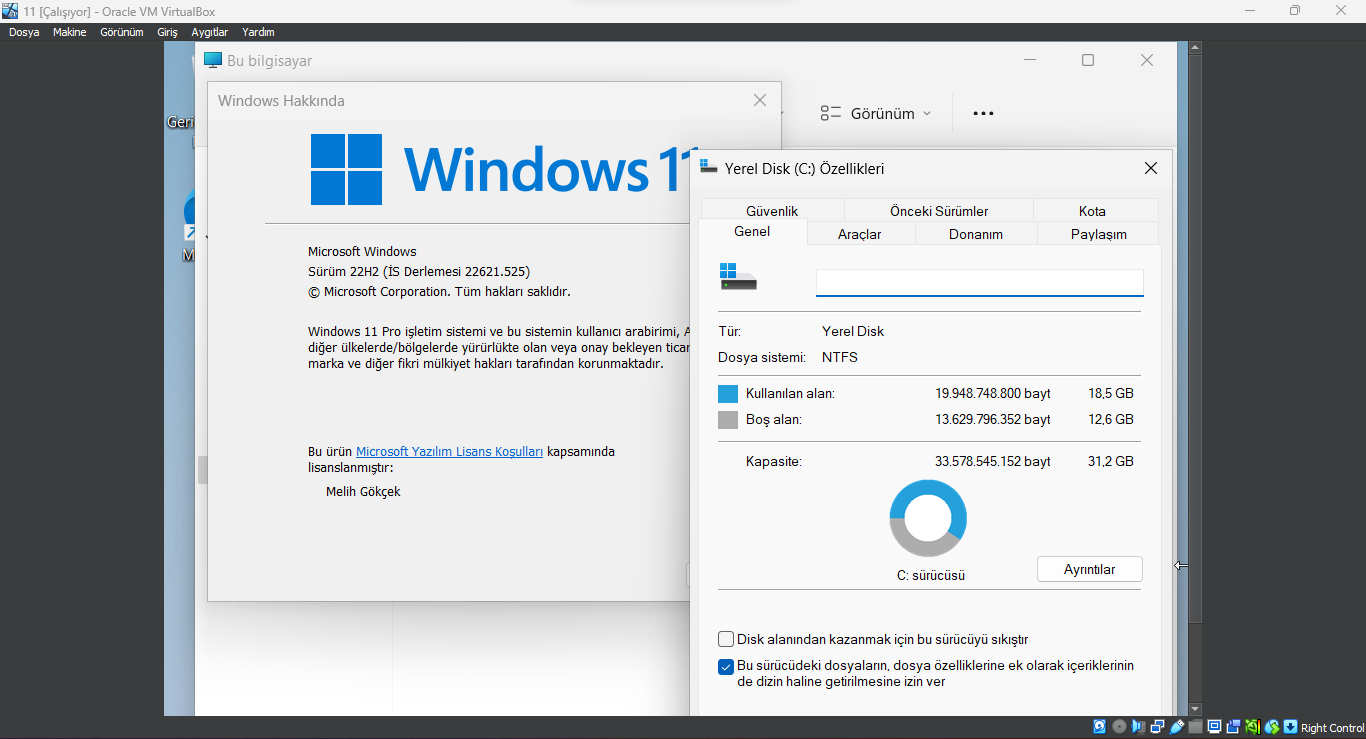Switch to the Önceki Sürümler tab
1366x739 pixels.
tap(939, 210)
